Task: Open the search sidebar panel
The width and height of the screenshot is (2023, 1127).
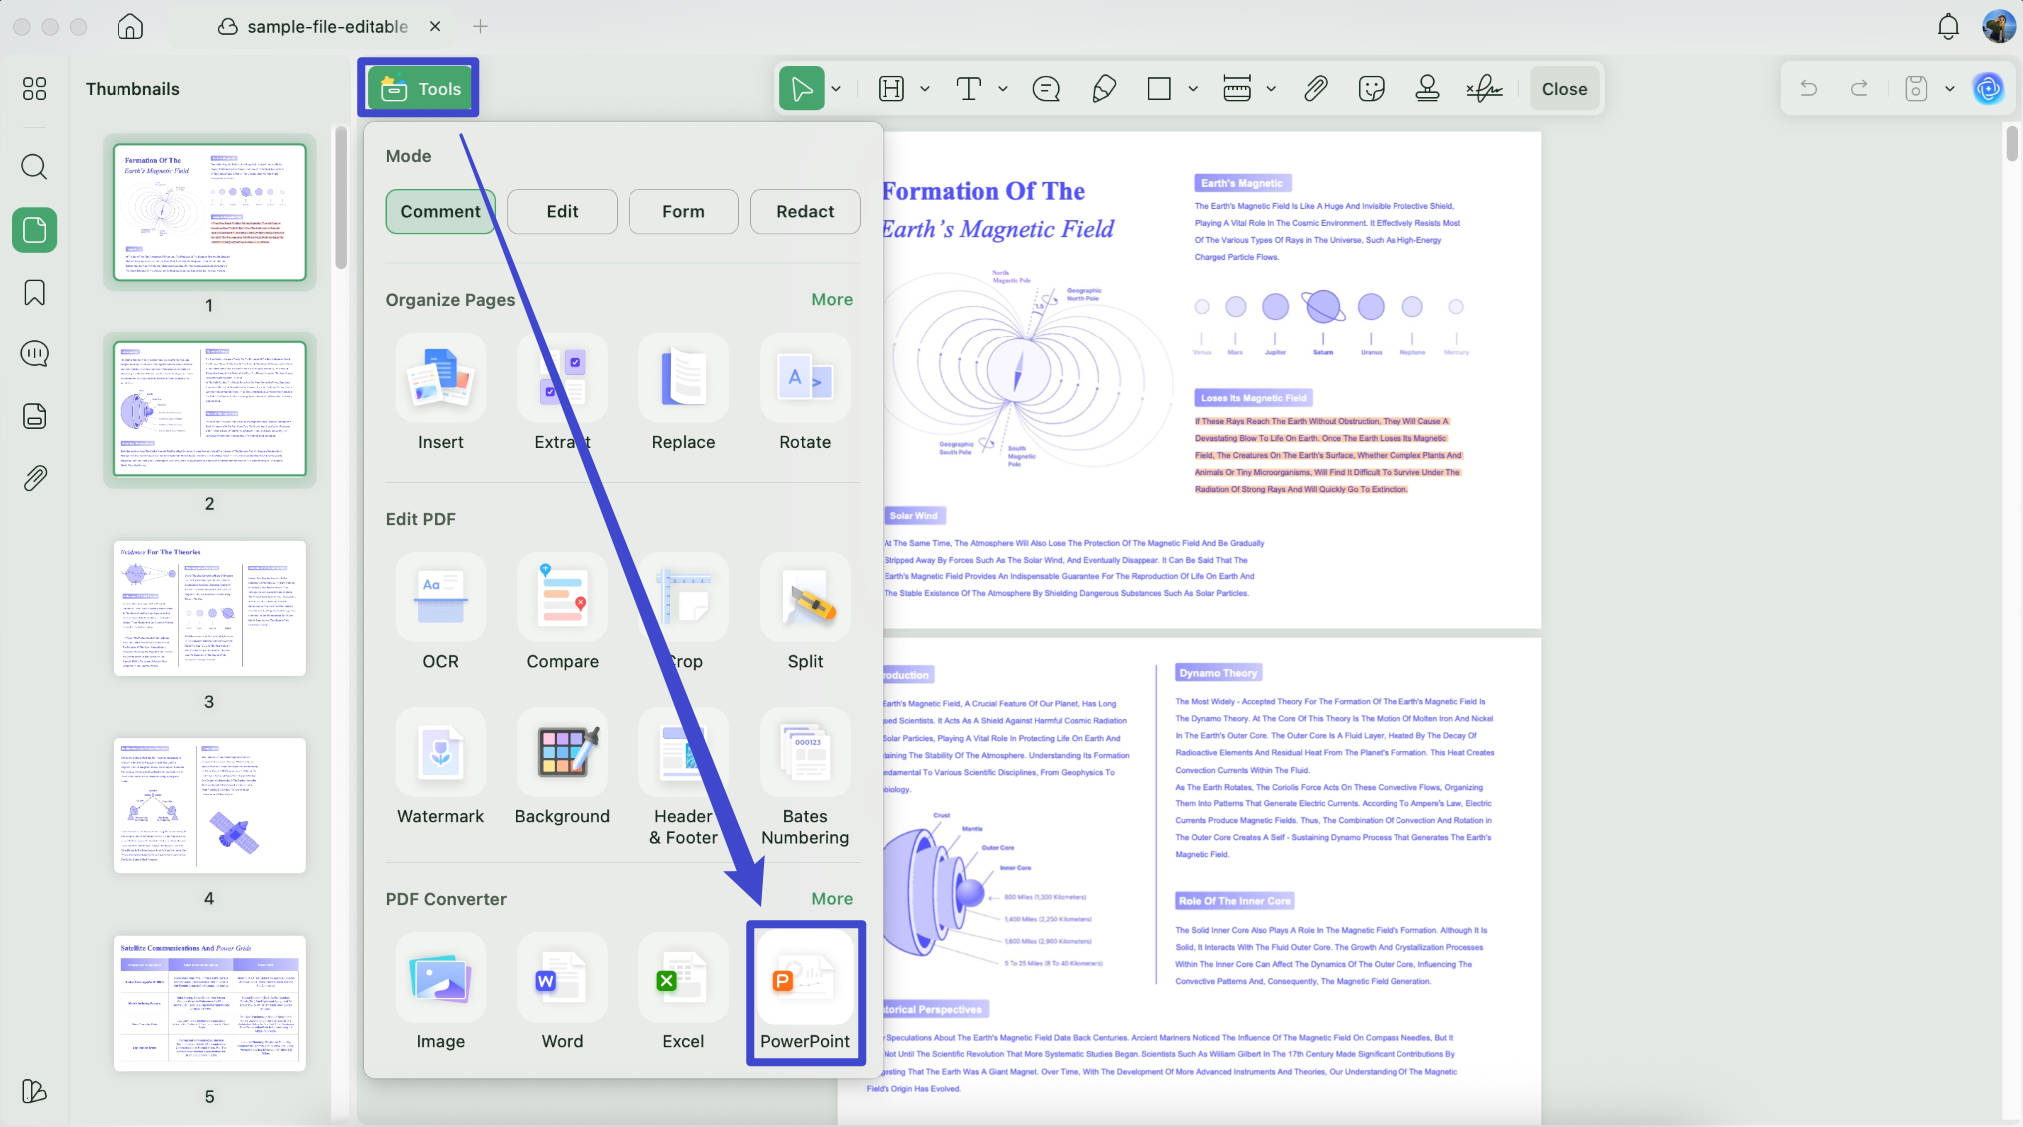Action: pos(34,166)
